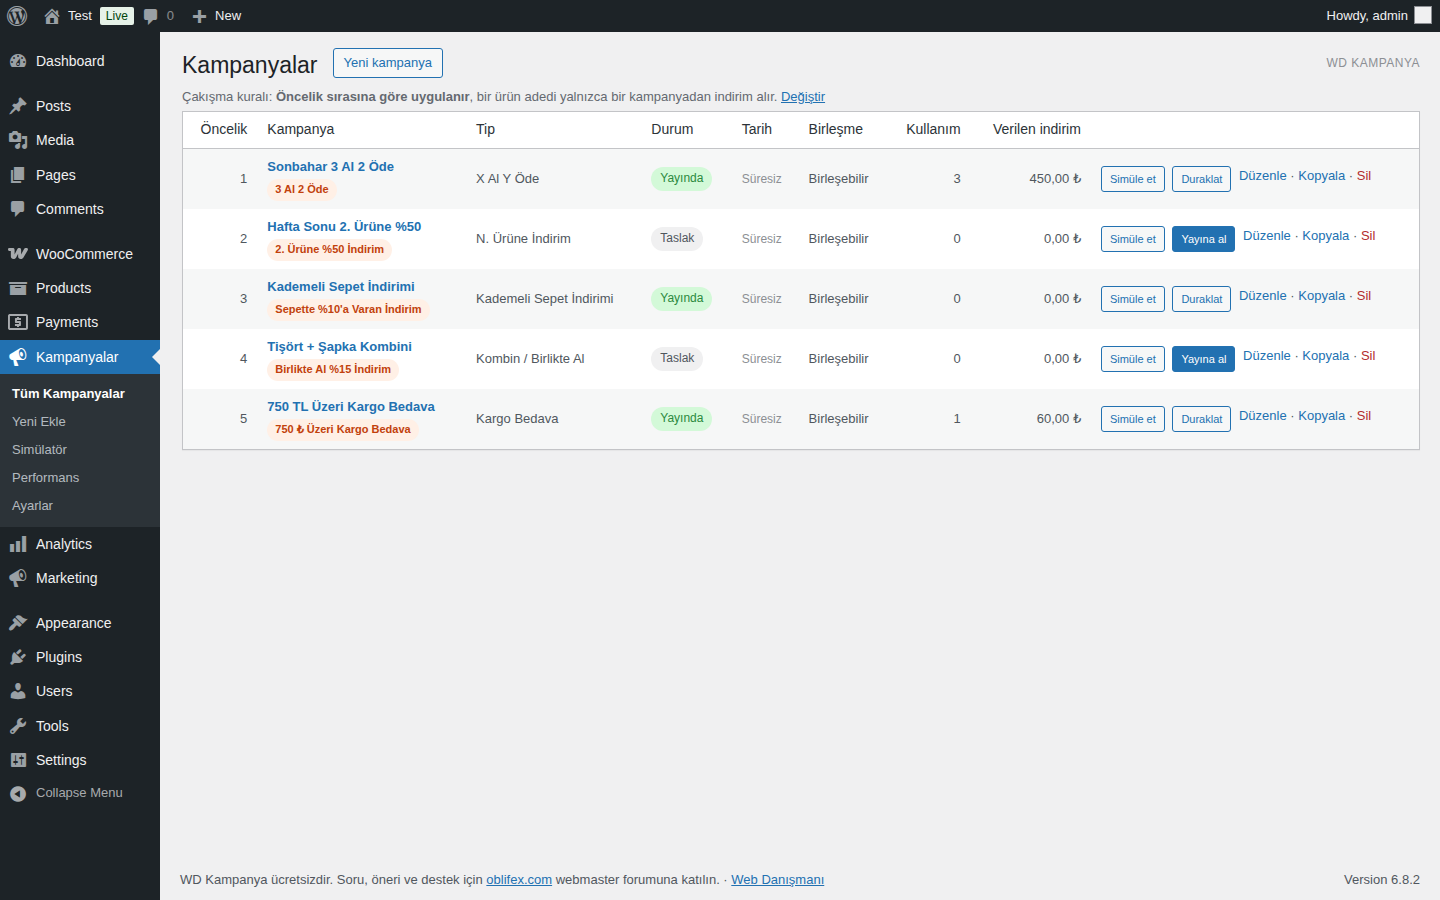The height and width of the screenshot is (900, 1440).
Task: Click the WordPress logo icon
Action: tap(17, 16)
